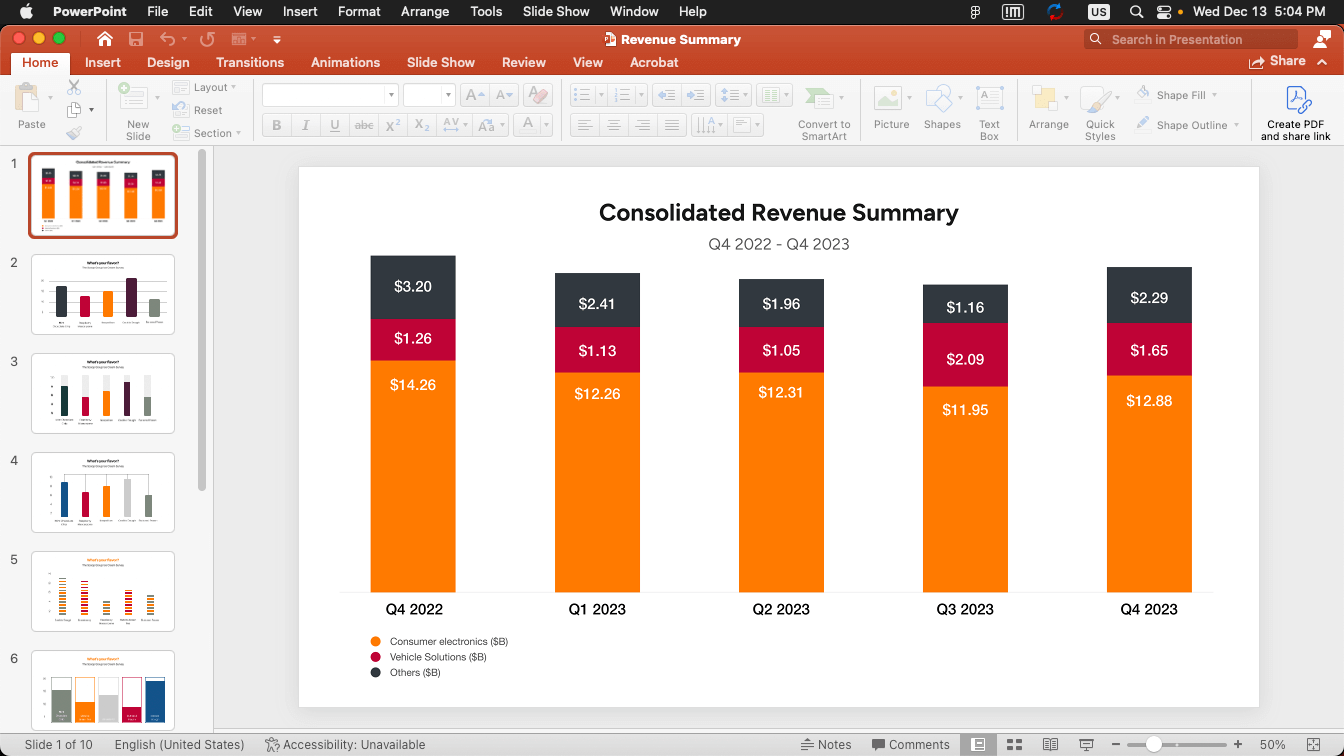Switch to the Transitions tab
The height and width of the screenshot is (756, 1344).
pyautogui.click(x=250, y=62)
